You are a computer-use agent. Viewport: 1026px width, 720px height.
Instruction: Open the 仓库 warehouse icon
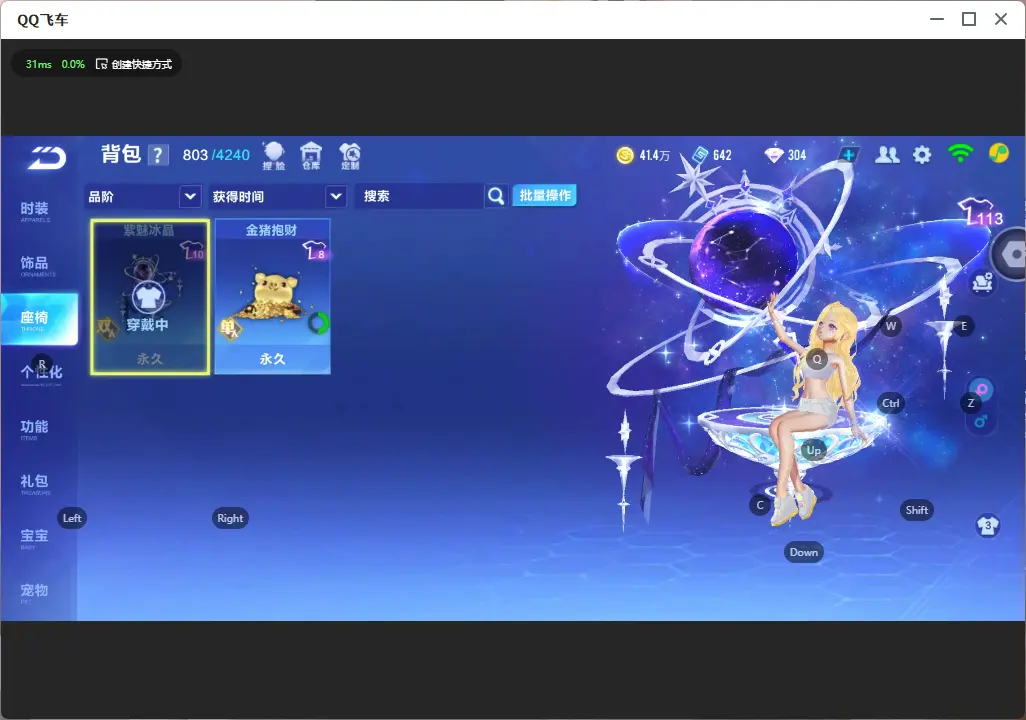(x=311, y=156)
